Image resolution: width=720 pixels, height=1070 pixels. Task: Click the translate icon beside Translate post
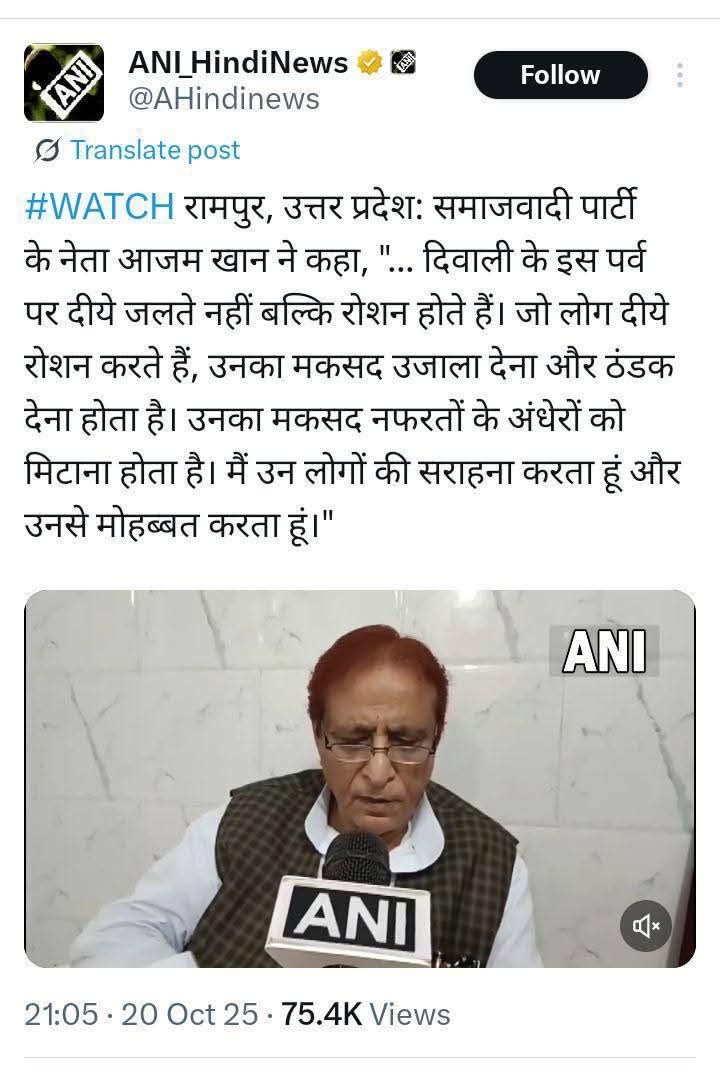pyautogui.click(x=48, y=150)
